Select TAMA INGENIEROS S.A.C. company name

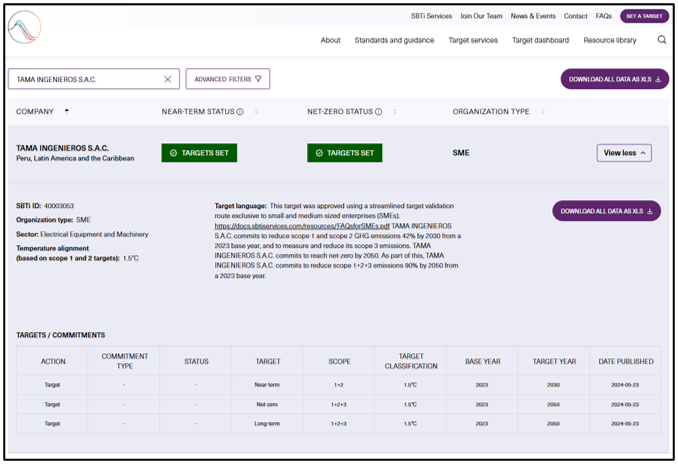62,148
